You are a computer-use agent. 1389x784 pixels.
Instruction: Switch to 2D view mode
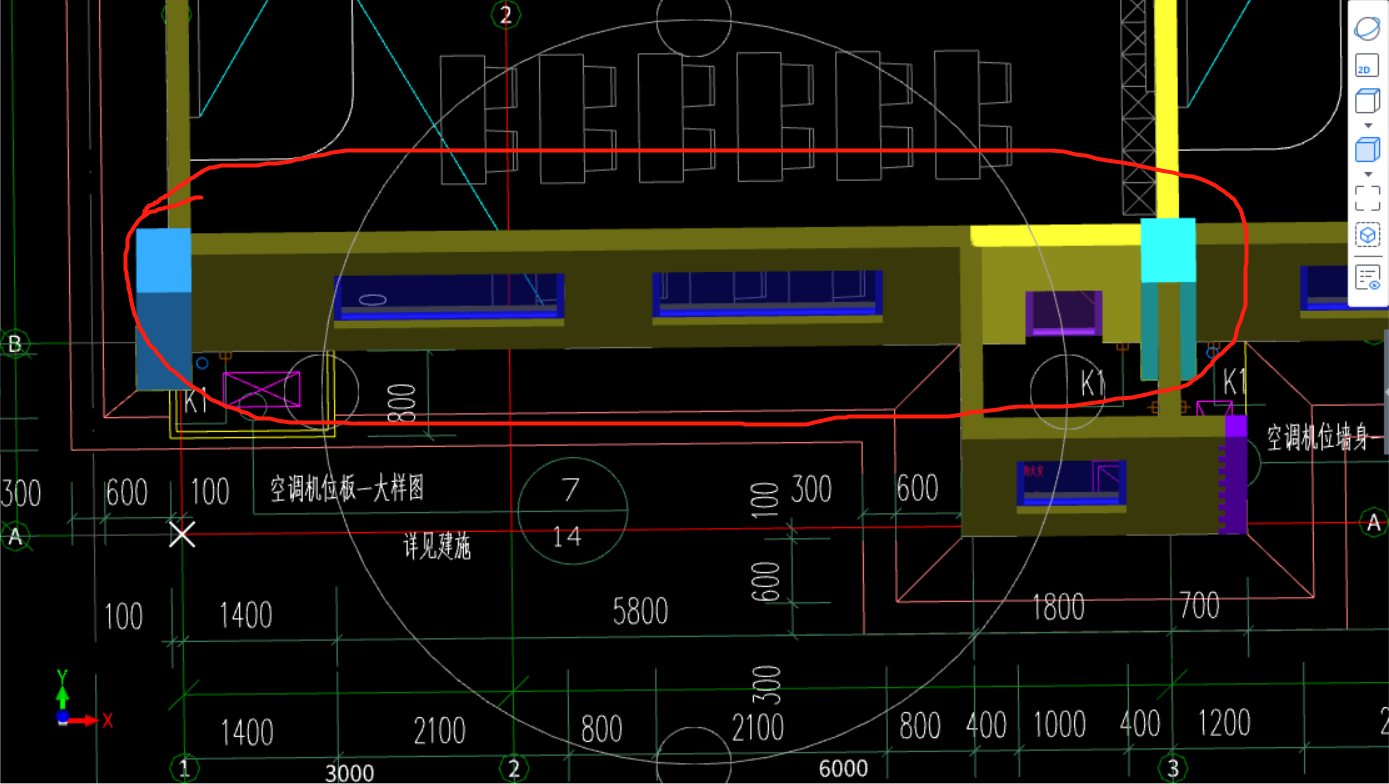pos(1367,67)
